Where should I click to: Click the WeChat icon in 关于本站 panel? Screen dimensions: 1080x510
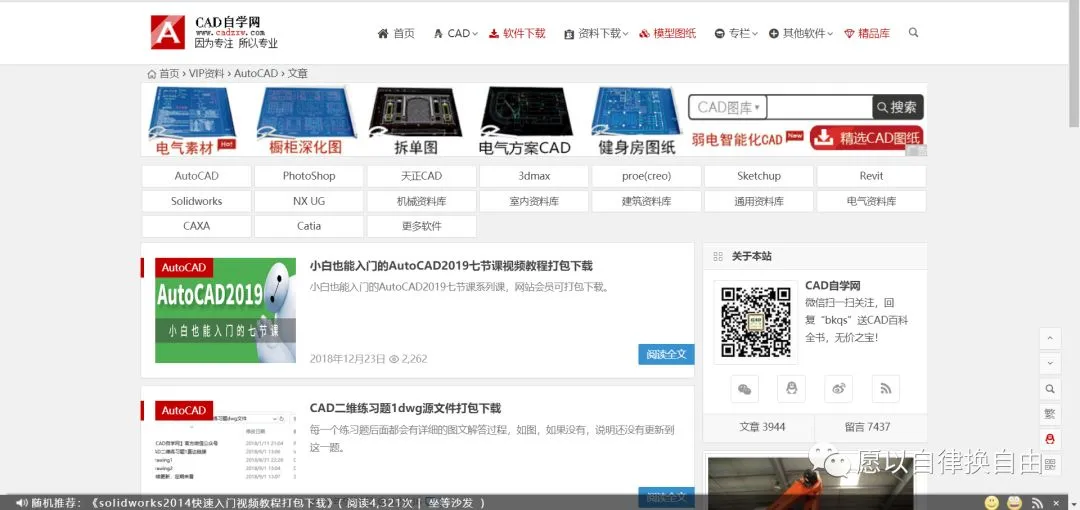[745, 389]
